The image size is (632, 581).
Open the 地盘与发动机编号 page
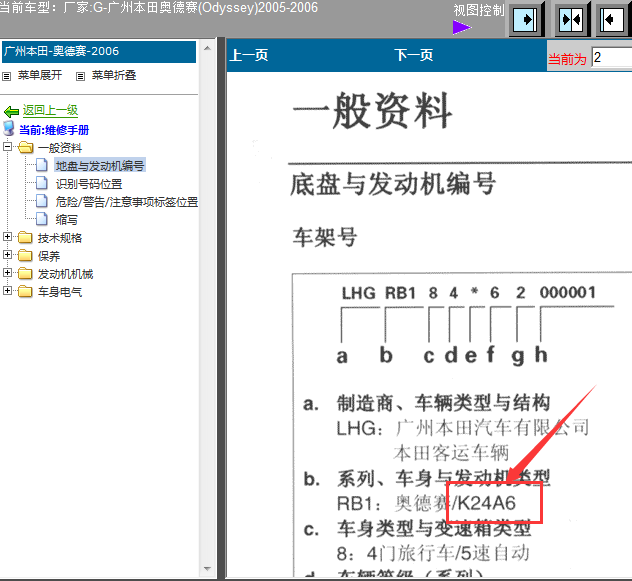click(x=100, y=166)
